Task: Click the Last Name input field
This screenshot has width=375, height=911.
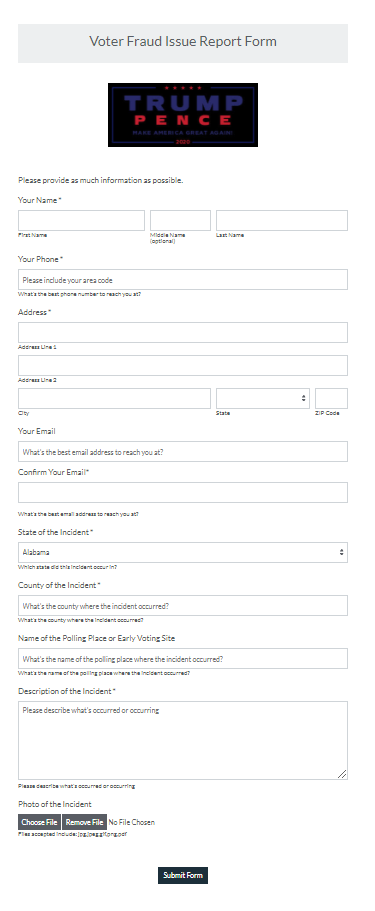Action: coord(282,221)
